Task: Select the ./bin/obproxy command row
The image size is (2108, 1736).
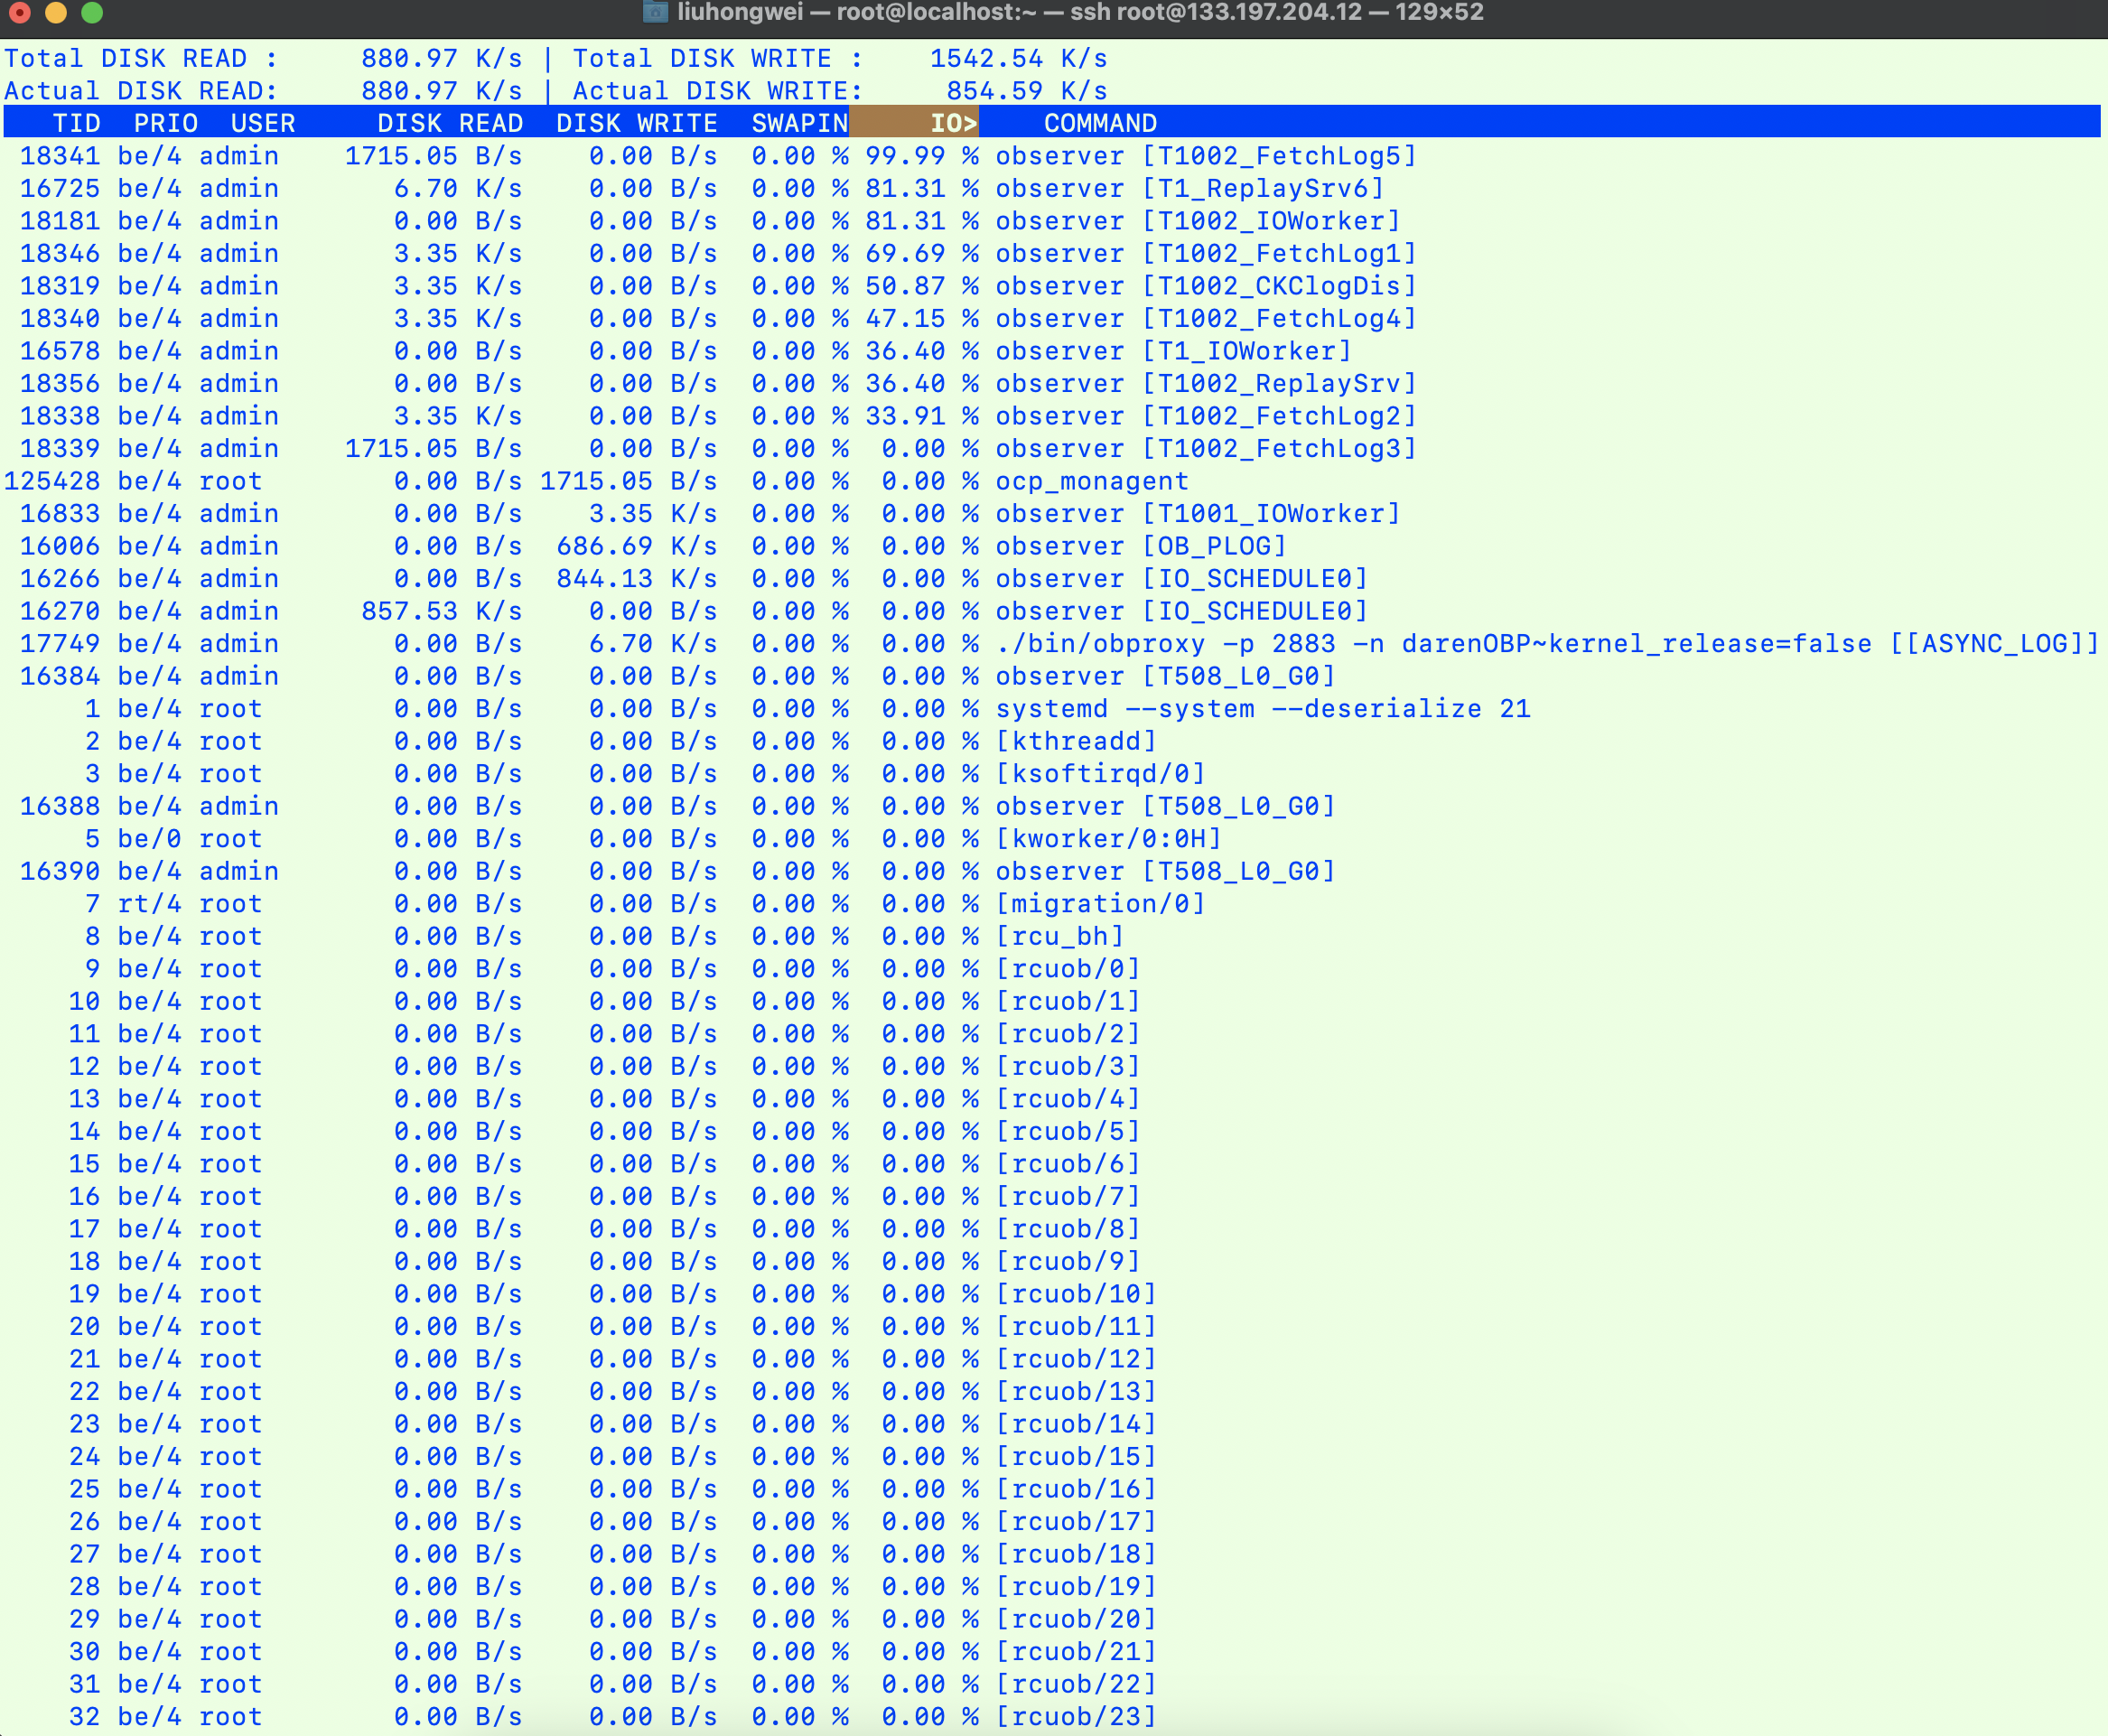Action: [x=1052, y=644]
